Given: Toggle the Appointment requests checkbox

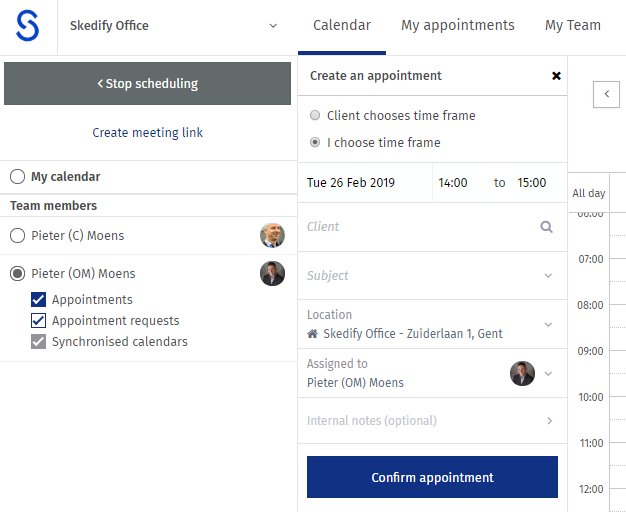Looking at the screenshot, I should click(38, 321).
